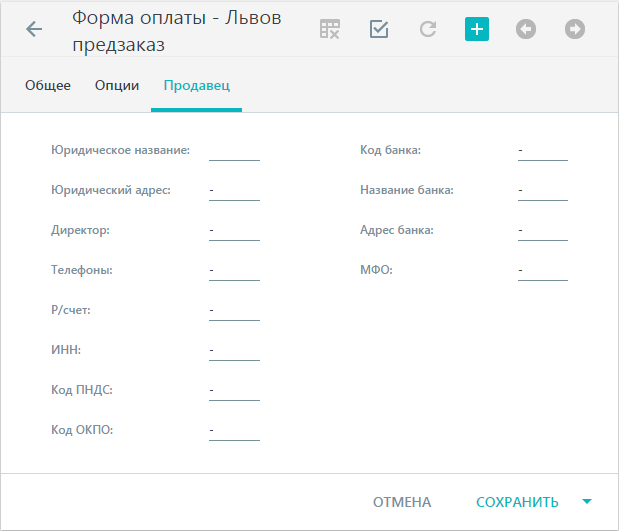This screenshot has height=531, width=619.
Task: Click the back arrow icon
Action: coord(34,29)
